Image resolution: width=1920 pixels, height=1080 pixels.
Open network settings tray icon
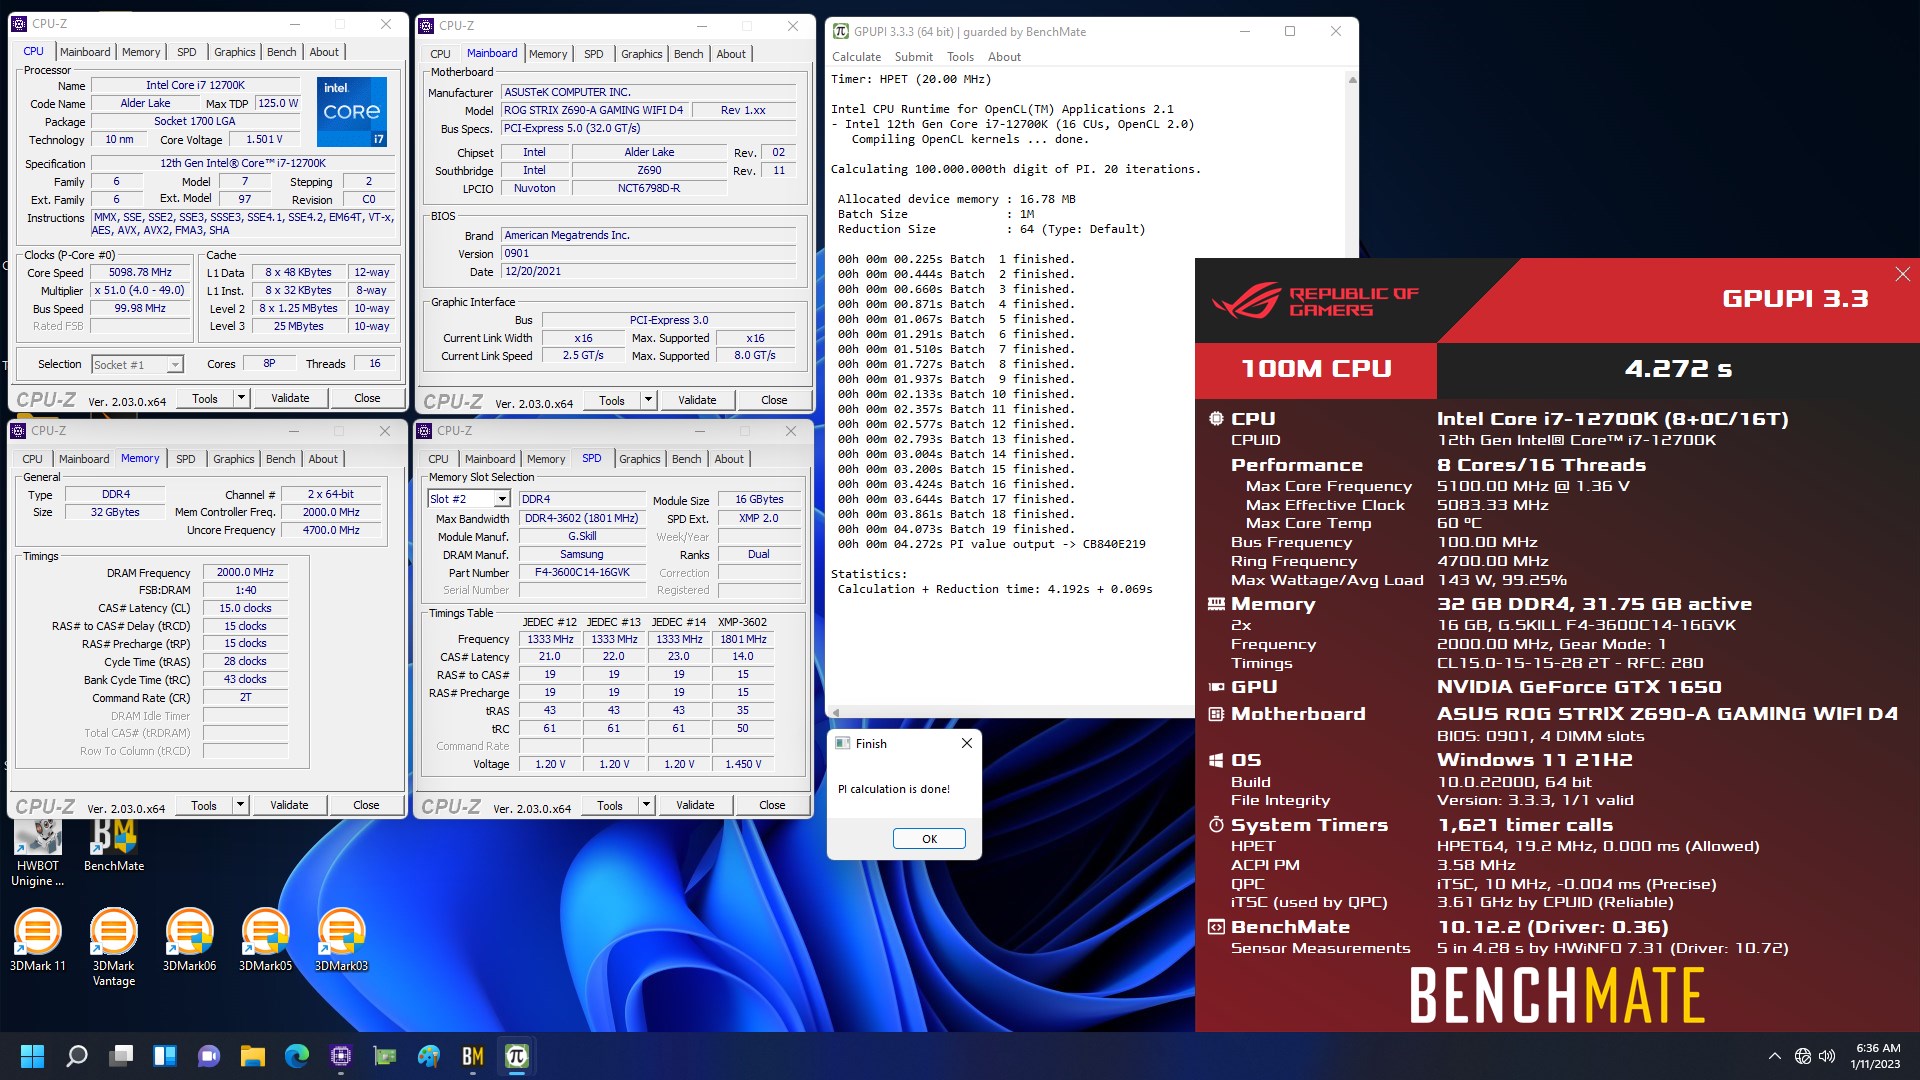(1803, 1056)
